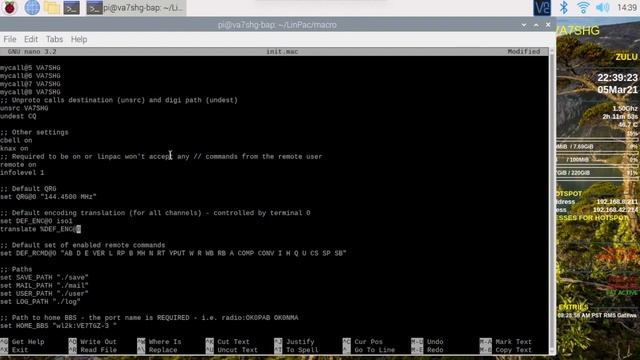Image resolution: width=640 pixels, height=360 pixels.
Task: Click the VA7SHG callsign on desktop widget
Action: pyautogui.click(x=578, y=31)
